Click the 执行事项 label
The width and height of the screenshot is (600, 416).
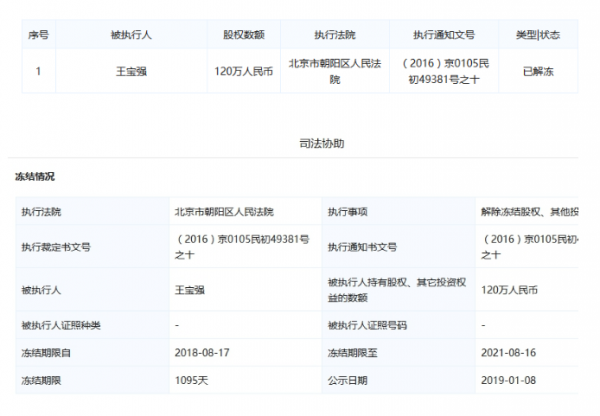347,212
